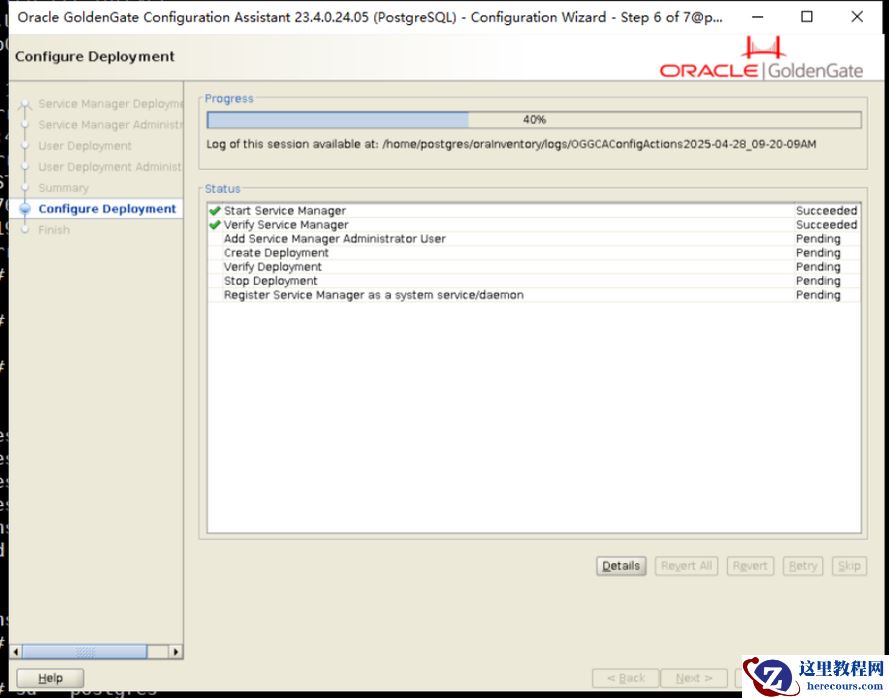The image size is (889, 698).
Task: Click sidebar scrollbar right arrow
Action: (176, 652)
